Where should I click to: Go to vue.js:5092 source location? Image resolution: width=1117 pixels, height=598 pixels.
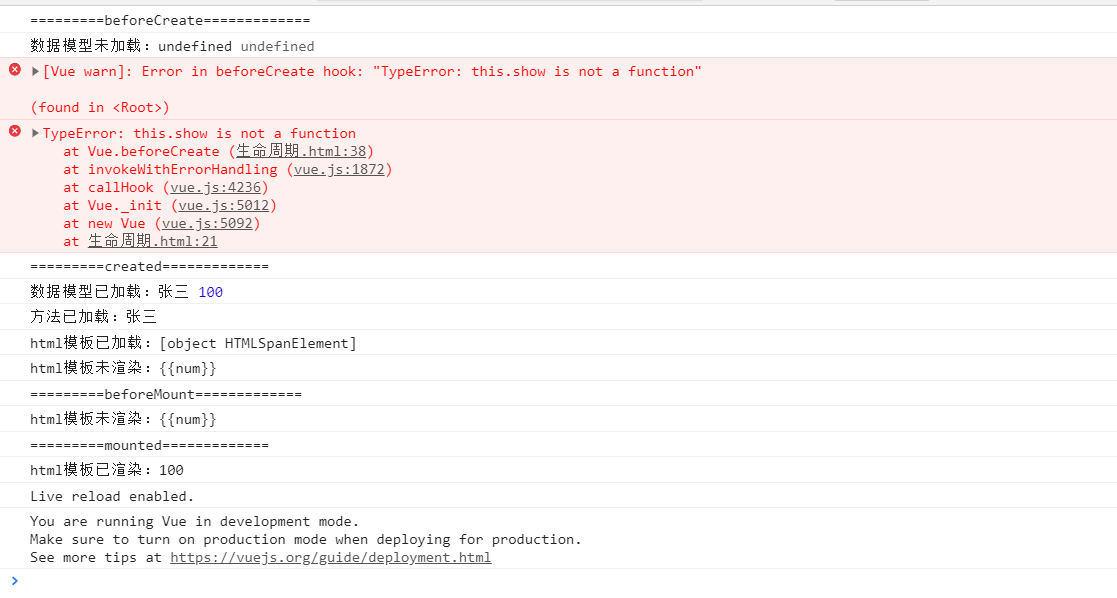tap(208, 223)
